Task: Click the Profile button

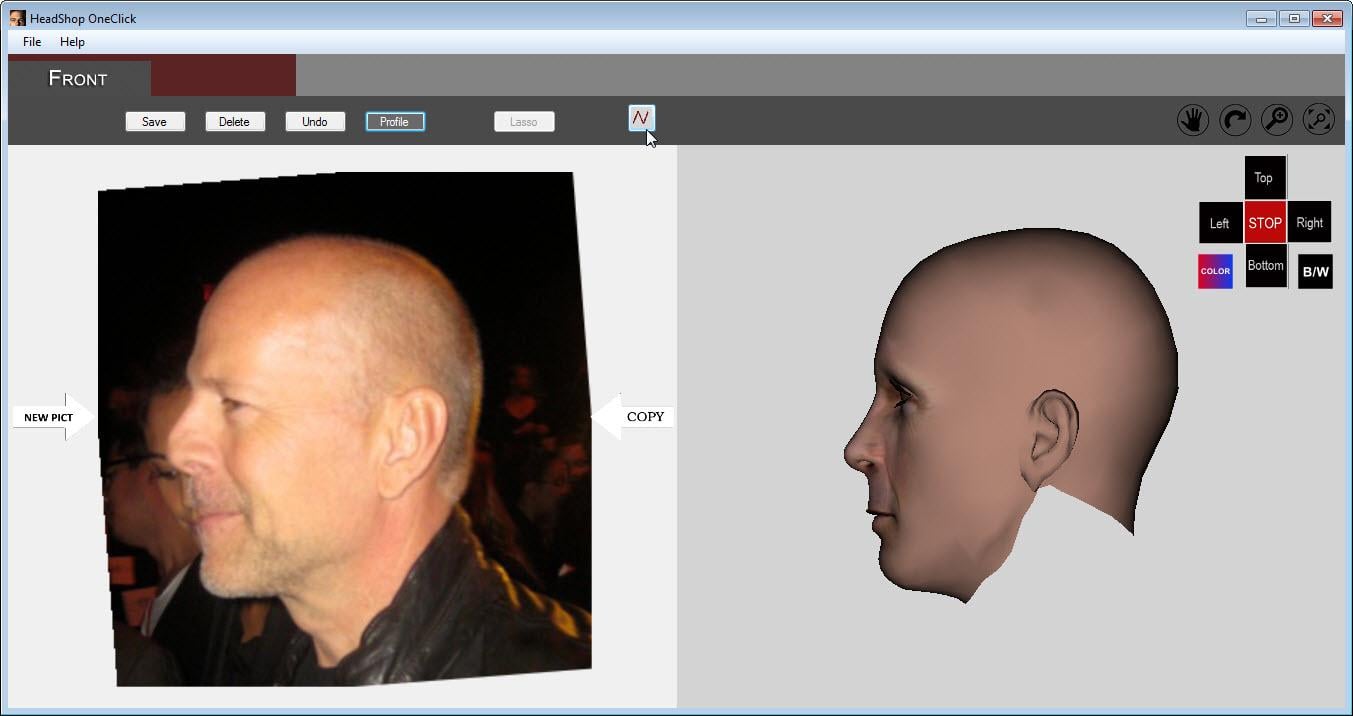Action: coord(395,122)
